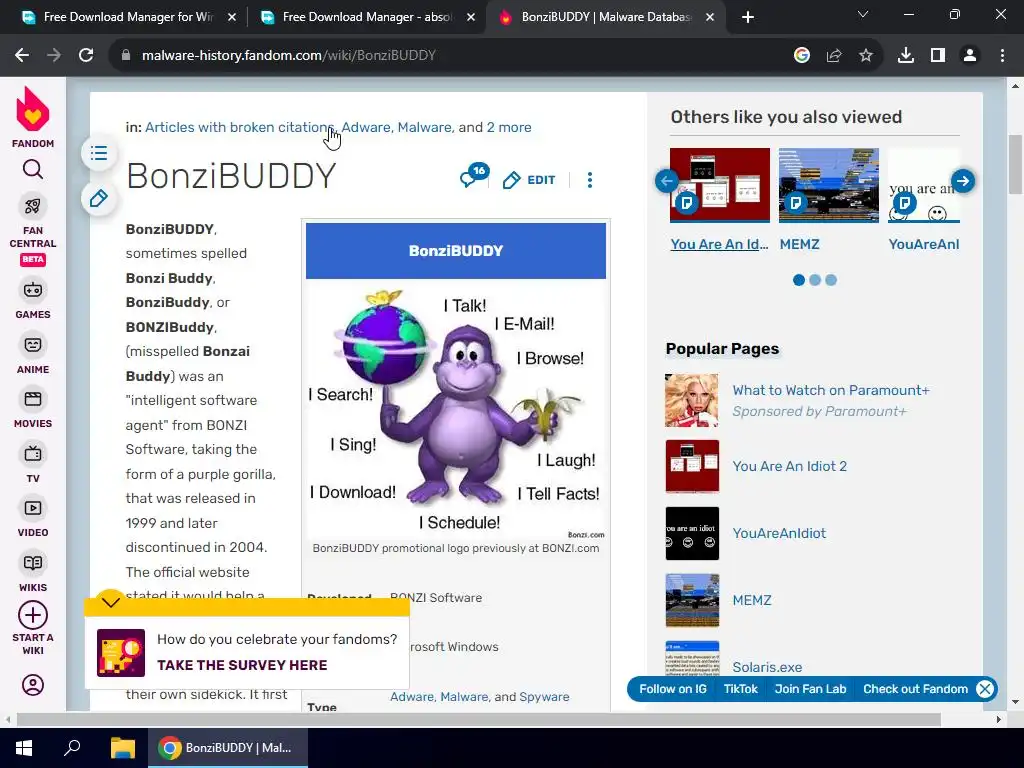Expand categories via '2 more' link
Image resolution: width=1024 pixels, height=768 pixels.
pos(509,127)
